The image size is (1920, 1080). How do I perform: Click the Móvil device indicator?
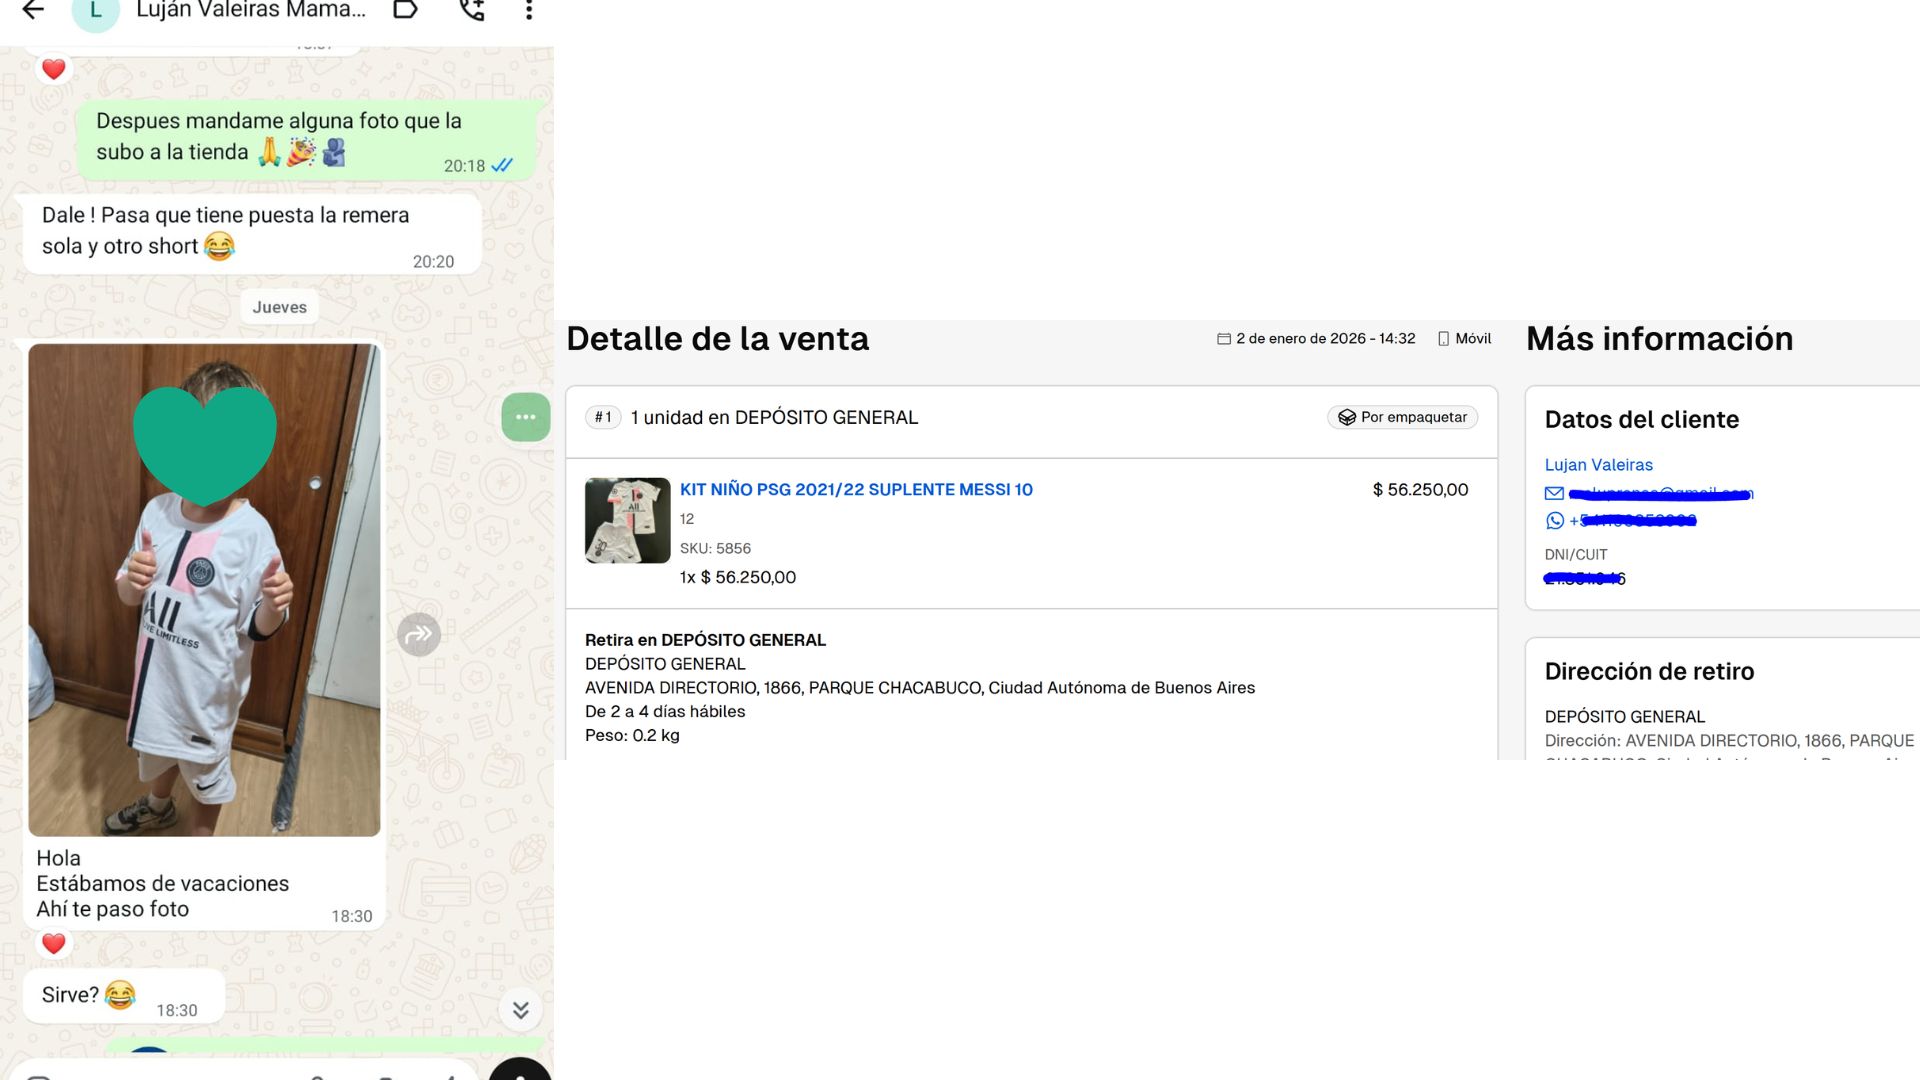click(1464, 338)
